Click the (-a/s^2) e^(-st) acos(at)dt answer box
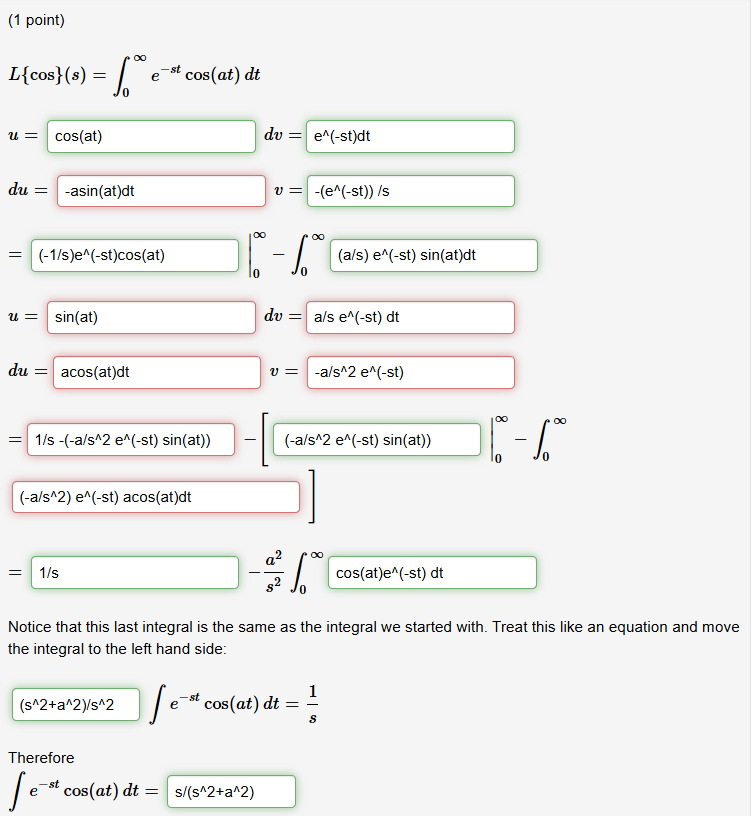This screenshot has height=816, width=754. pyautogui.click(x=155, y=496)
